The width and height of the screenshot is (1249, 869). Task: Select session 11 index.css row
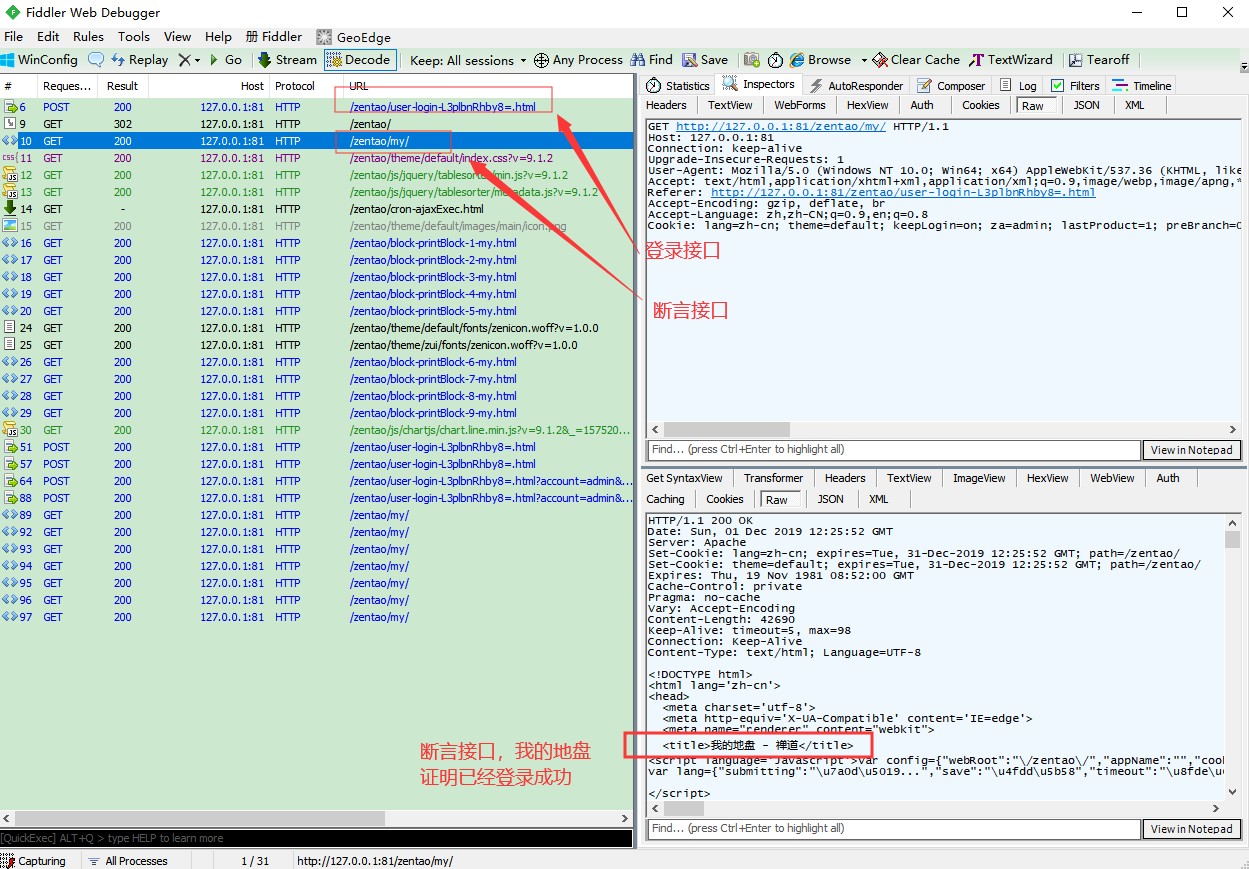316,158
